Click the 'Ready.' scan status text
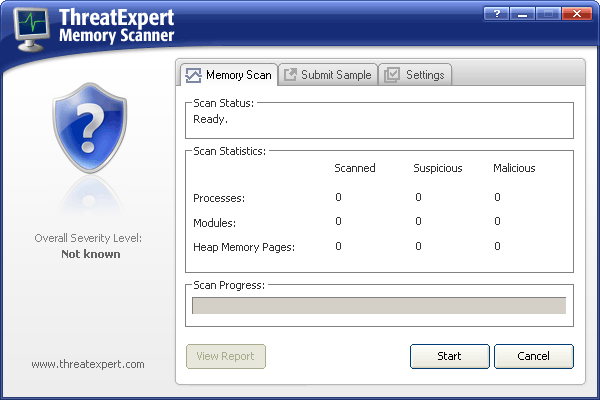Image resolution: width=600 pixels, height=400 pixels. (x=210, y=119)
